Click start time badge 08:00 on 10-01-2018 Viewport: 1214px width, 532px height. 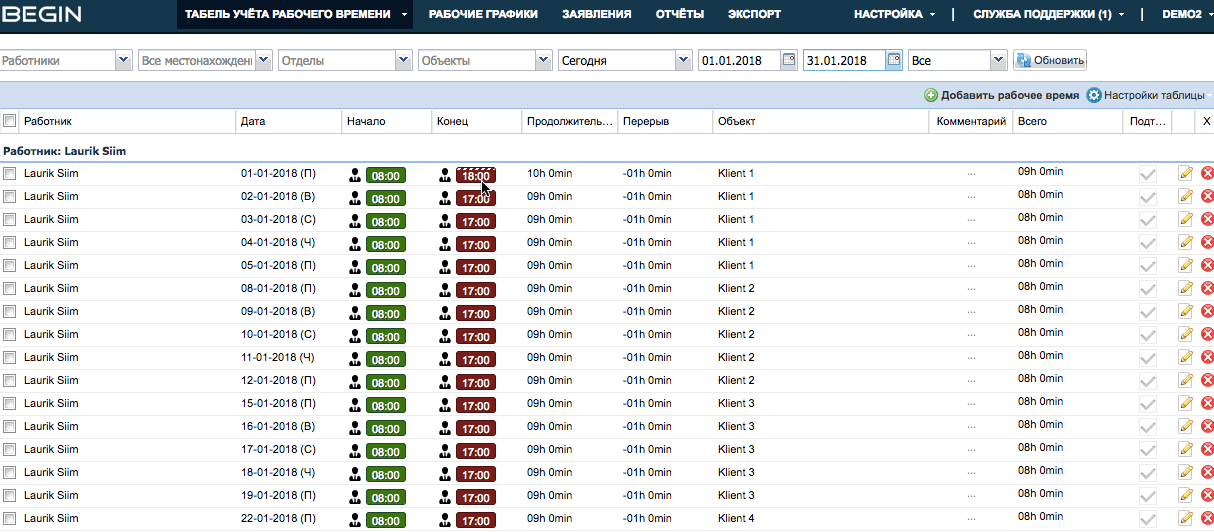[386, 336]
